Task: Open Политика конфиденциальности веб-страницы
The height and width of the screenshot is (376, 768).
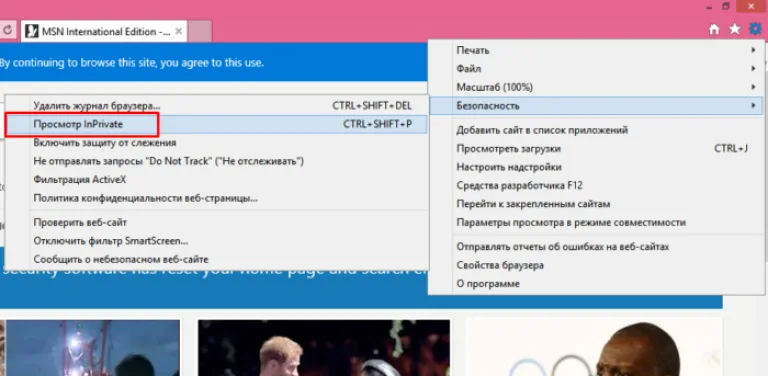Action: tap(216, 198)
